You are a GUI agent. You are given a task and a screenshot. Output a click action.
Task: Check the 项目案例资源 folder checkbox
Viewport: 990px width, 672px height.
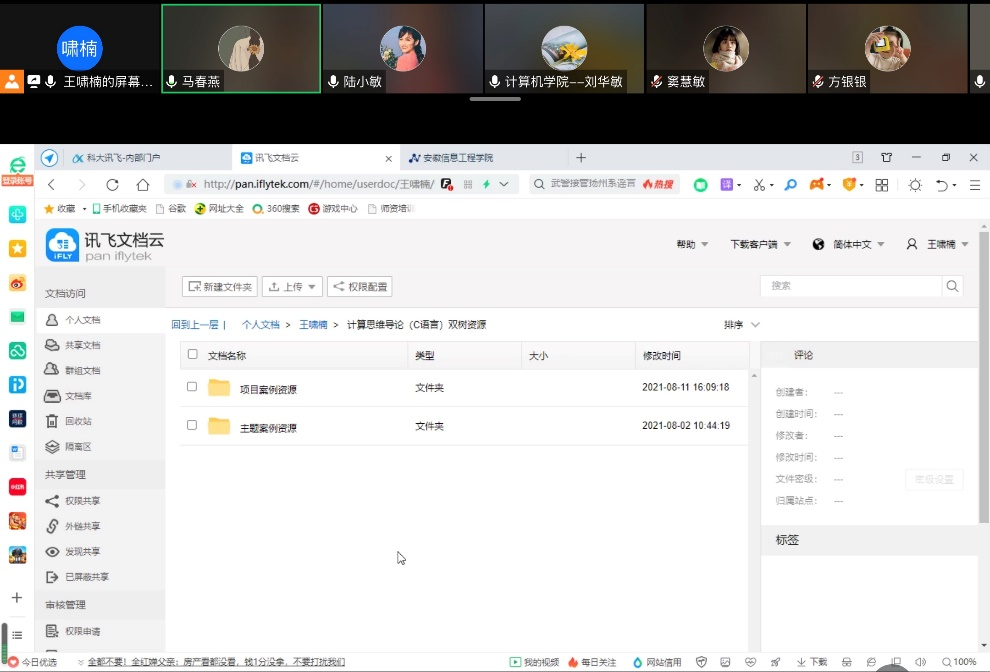[x=192, y=388]
